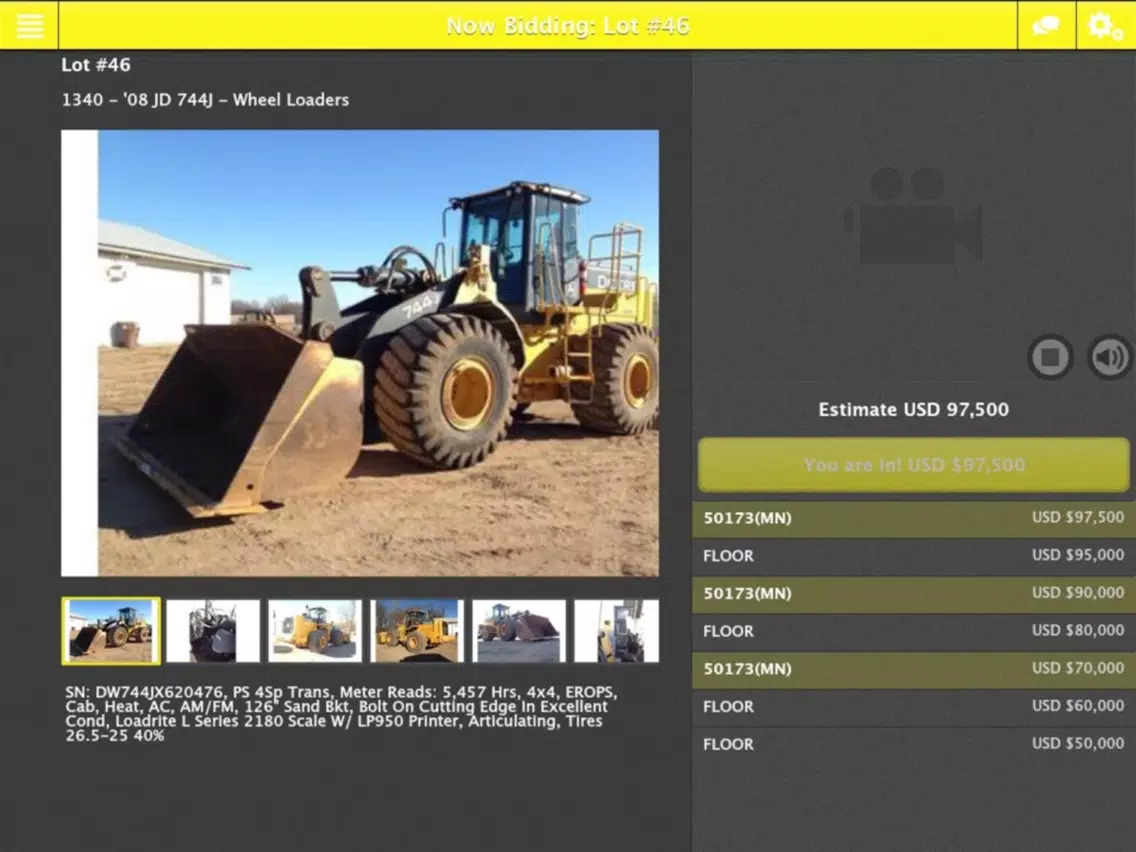Screen dimensions: 1136x852
Task: Select the FLOOR bid of USD $95,000
Action: pos(914,556)
